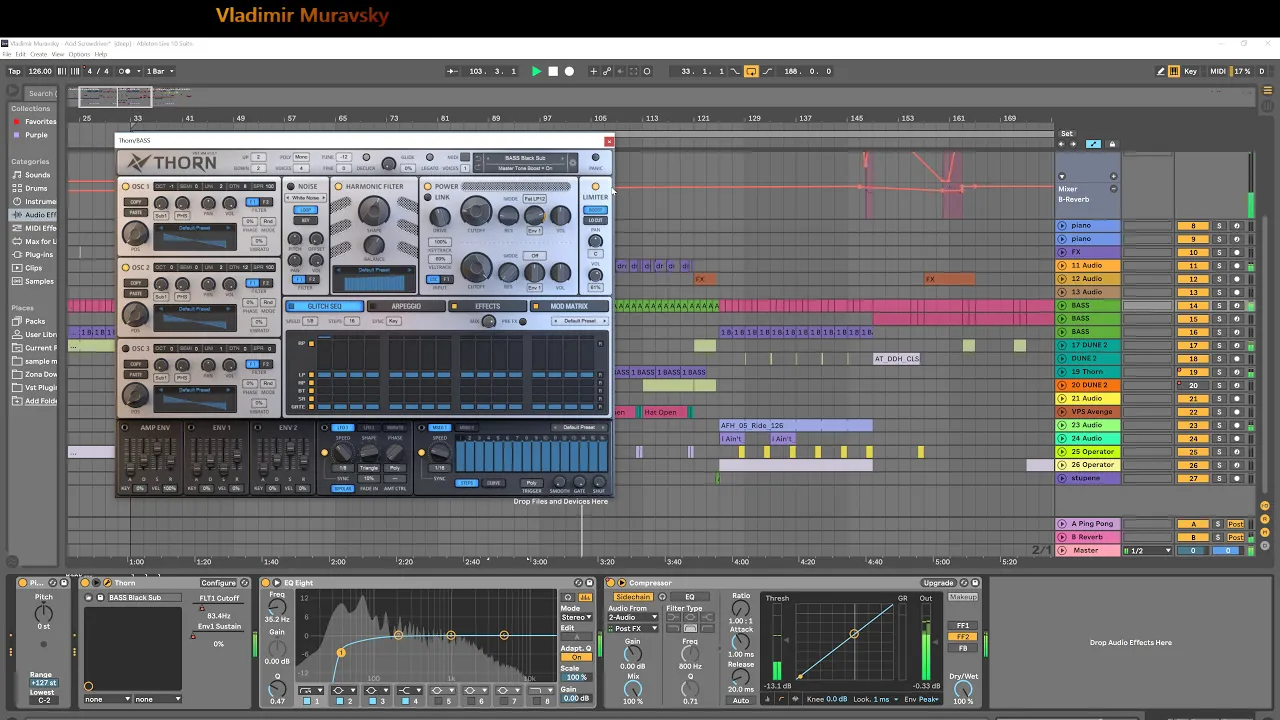The height and width of the screenshot is (720, 1280).
Task: Open the View menu
Action: click(x=58, y=54)
